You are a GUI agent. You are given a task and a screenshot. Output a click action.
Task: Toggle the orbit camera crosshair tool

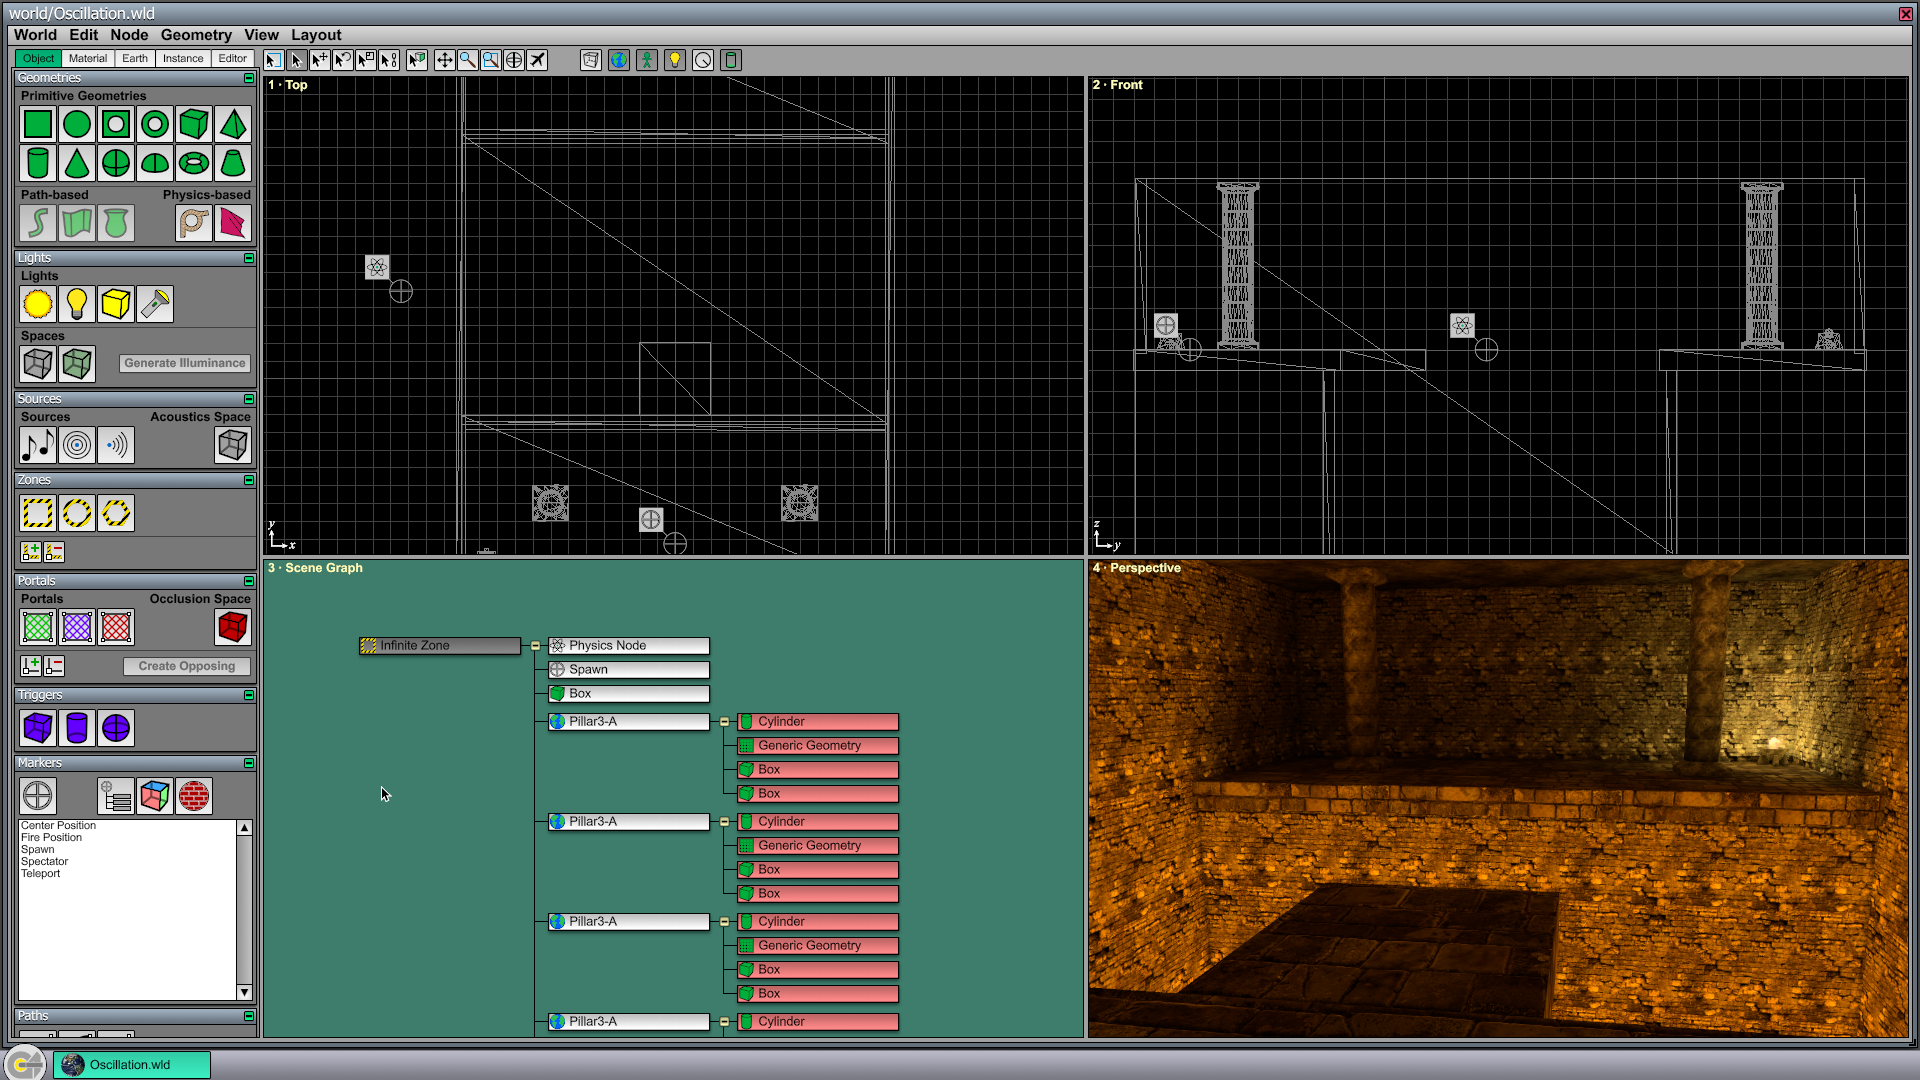pyautogui.click(x=514, y=60)
